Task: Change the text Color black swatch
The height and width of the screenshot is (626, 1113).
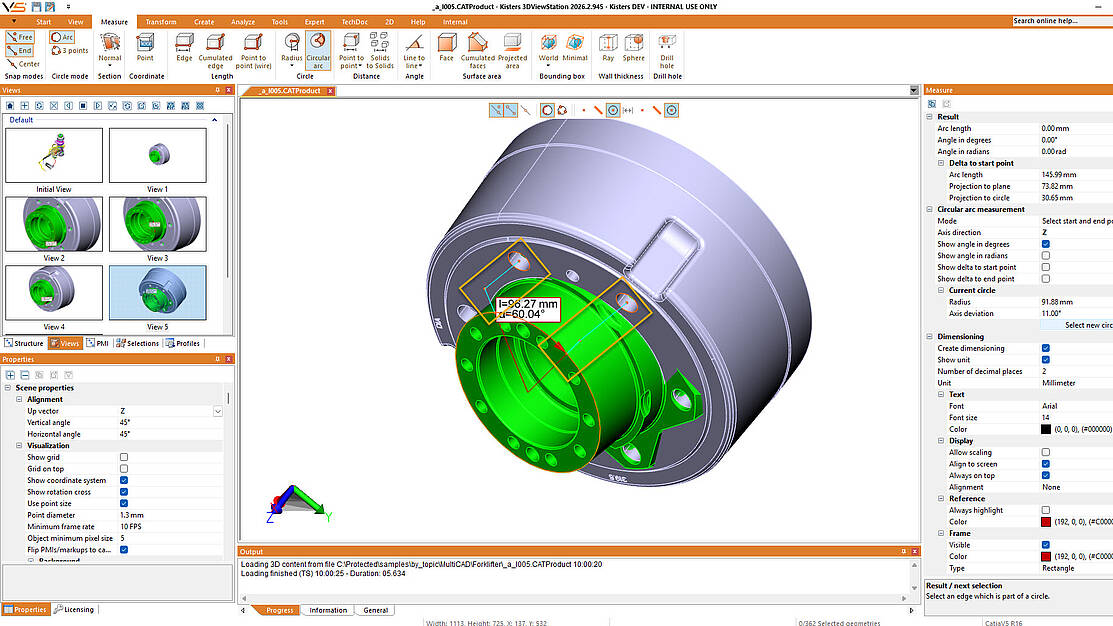Action: [x=1046, y=429]
